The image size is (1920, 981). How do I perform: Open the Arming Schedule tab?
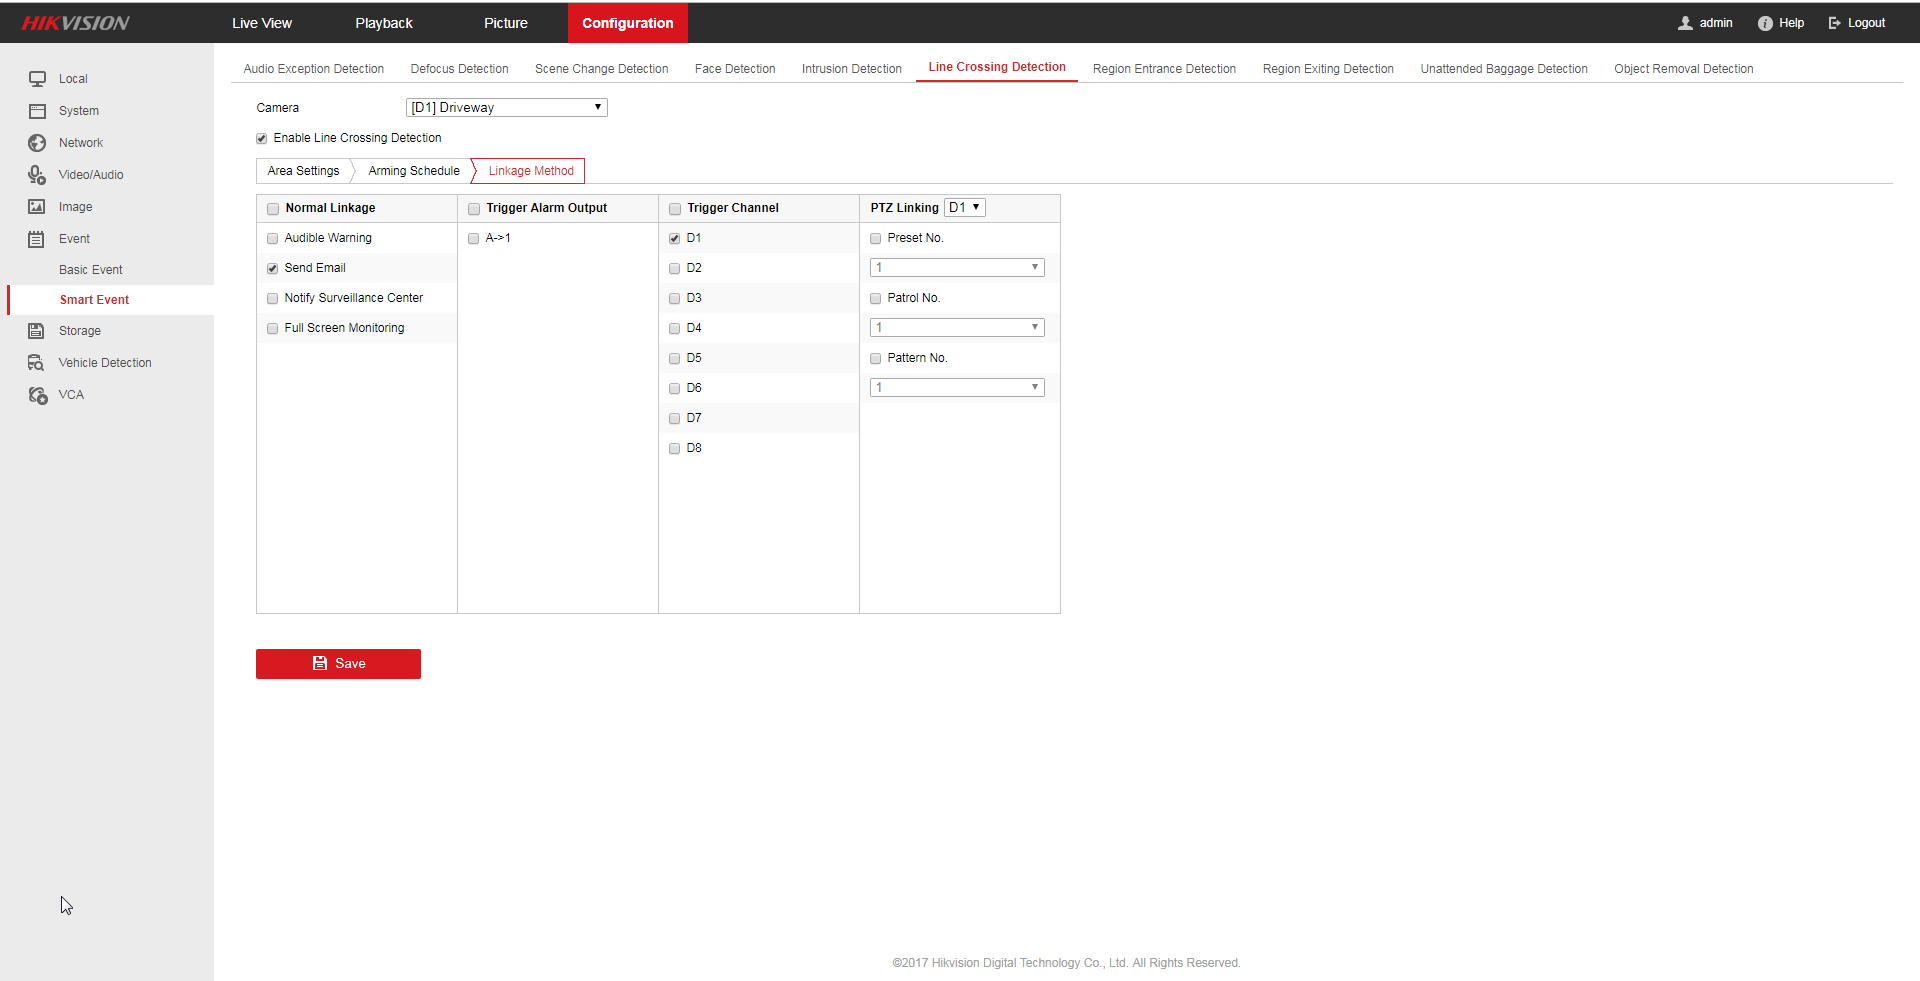point(413,171)
